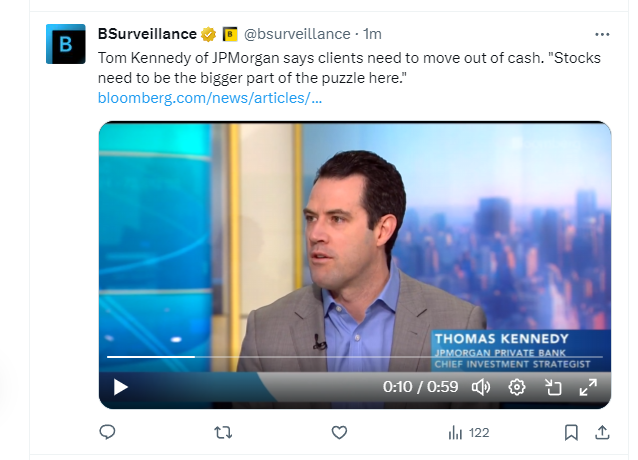
Task: Open the BSurveillance display name
Action: (x=147, y=34)
